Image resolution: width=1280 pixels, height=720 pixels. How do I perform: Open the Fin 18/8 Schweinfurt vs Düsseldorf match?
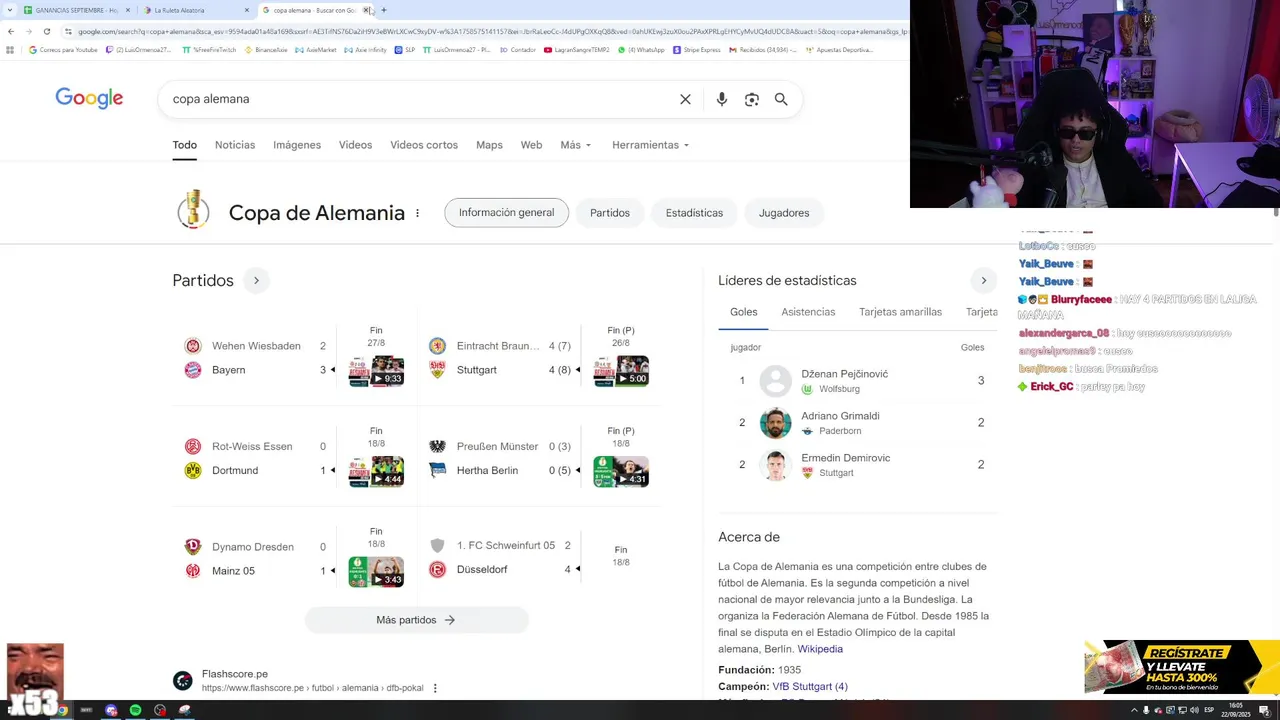(x=621, y=556)
